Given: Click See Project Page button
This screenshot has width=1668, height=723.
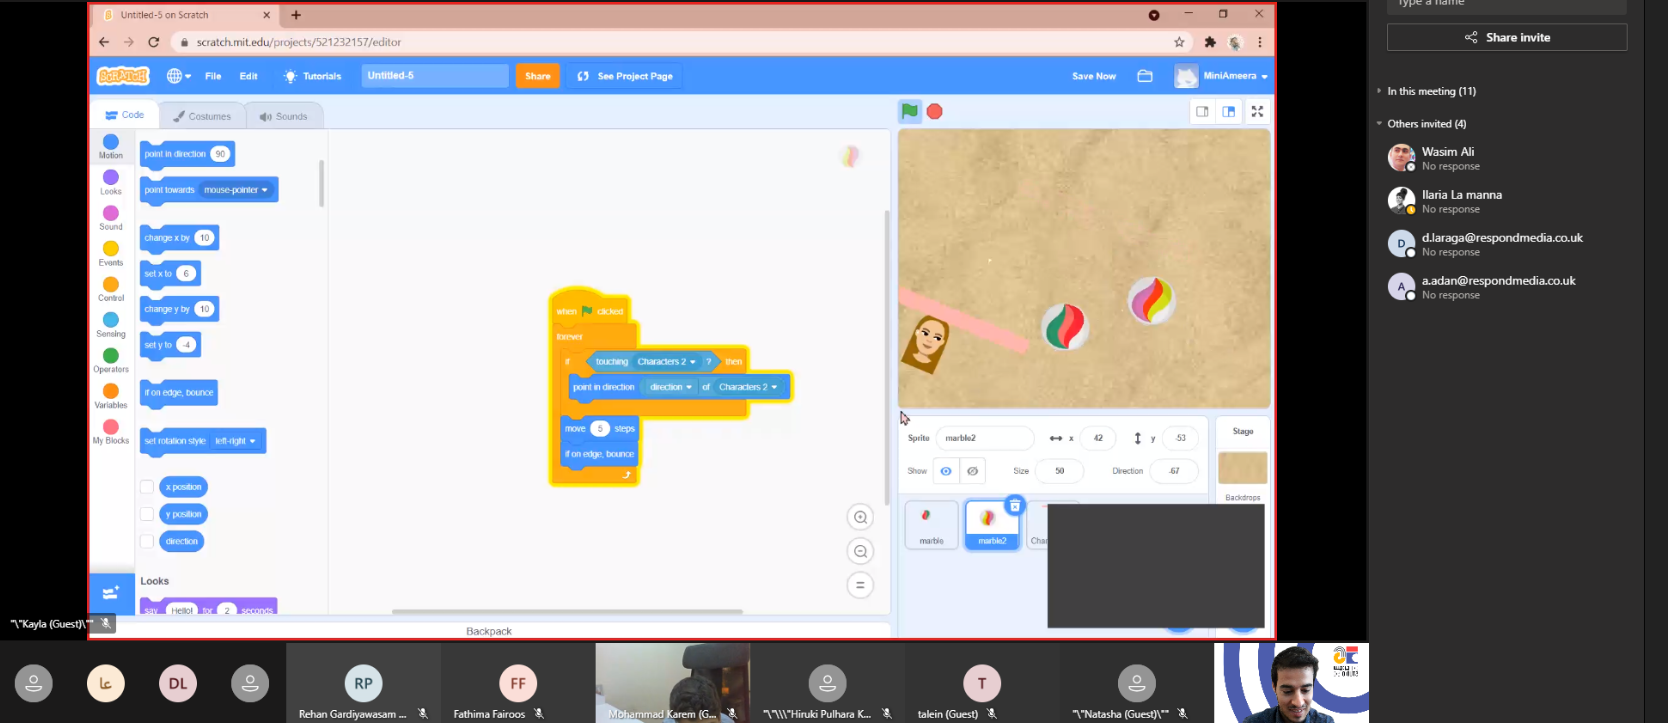Looking at the screenshot, I should point(625,76).
